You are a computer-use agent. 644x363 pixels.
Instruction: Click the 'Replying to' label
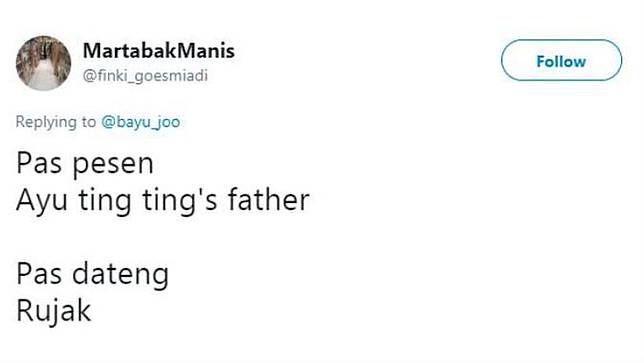pos(56,122)
